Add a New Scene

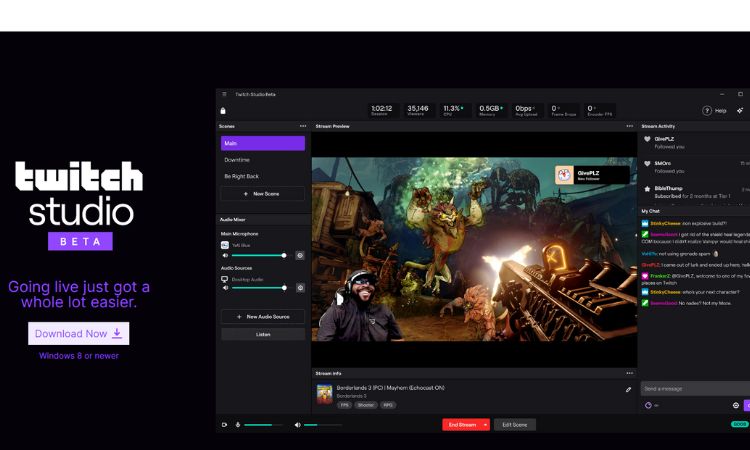click(x=263, y=194)
